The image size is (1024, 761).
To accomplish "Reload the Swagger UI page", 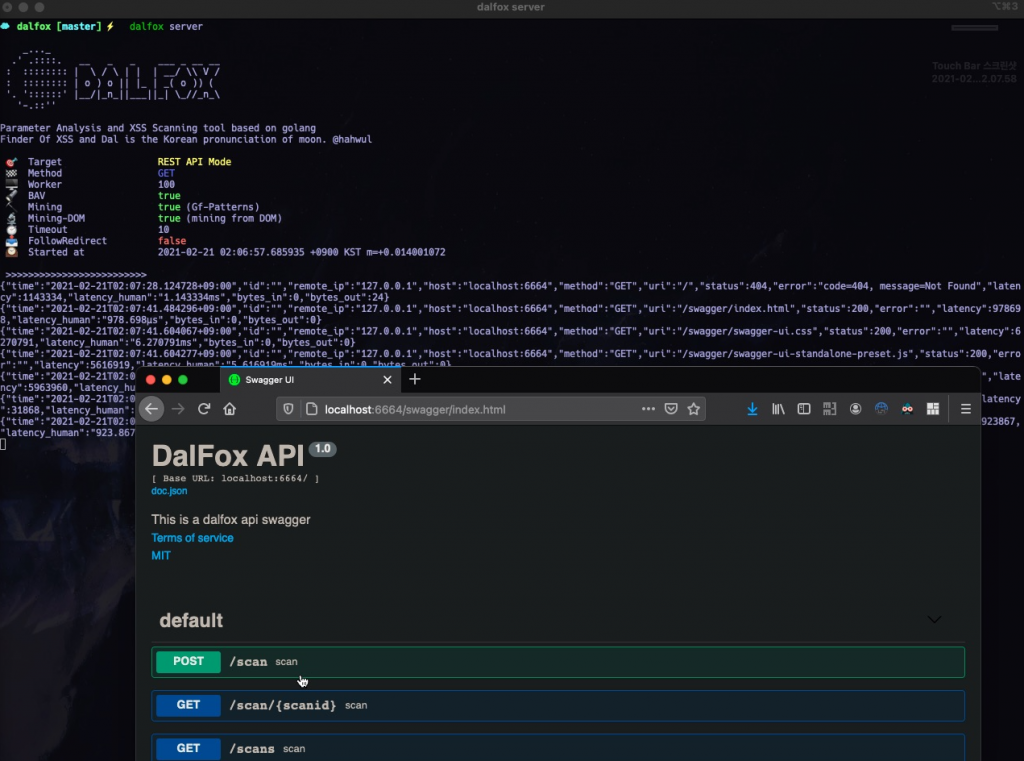I will [x=204, y=409].
